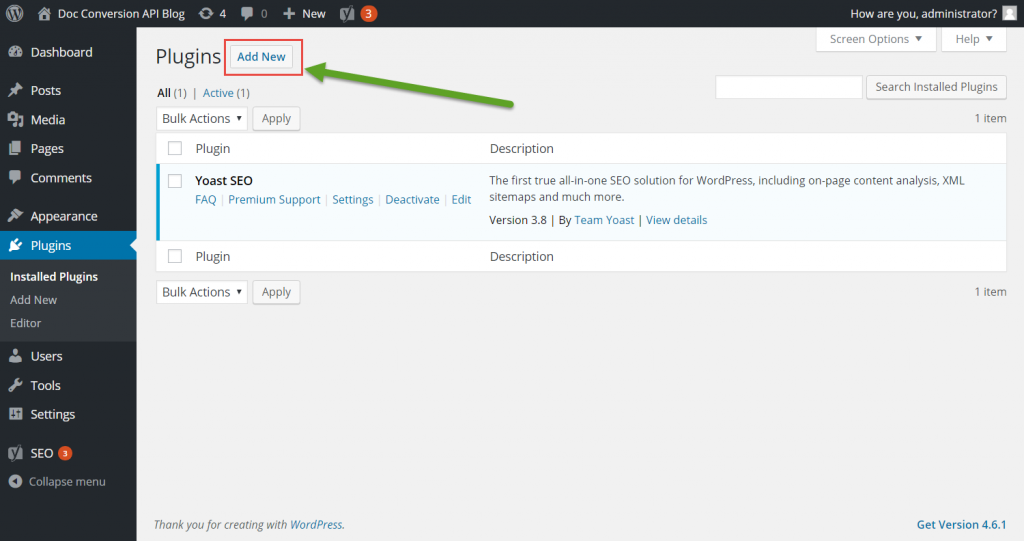
Task: Click Edit link for Yoast SEO
Action: [x=461, y=199]
